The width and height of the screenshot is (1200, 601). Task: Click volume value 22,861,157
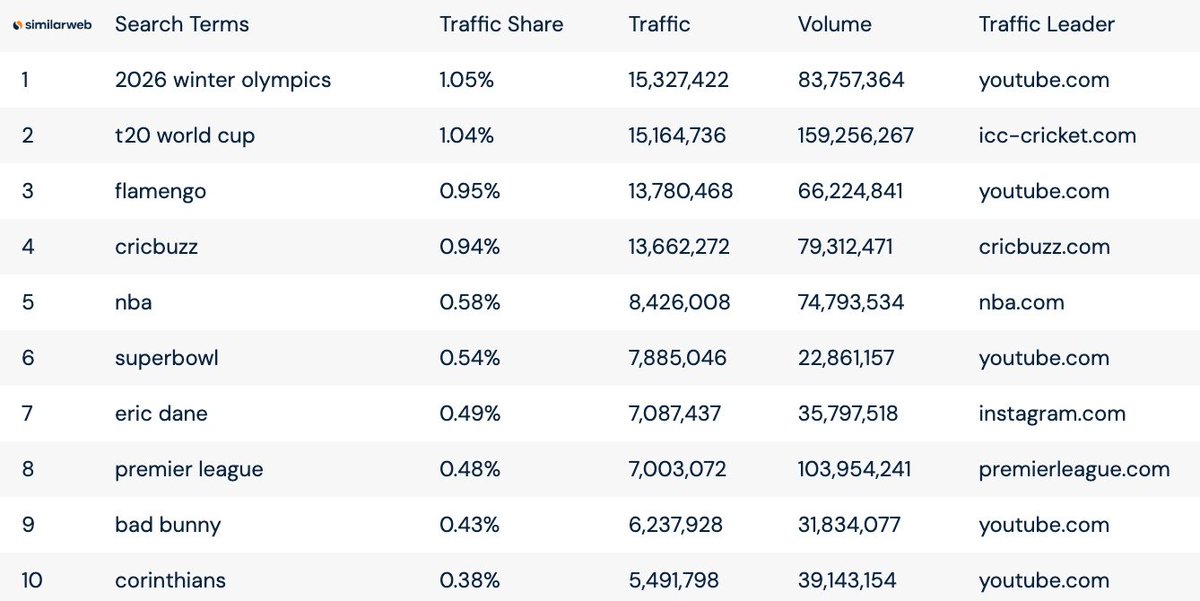[846, 358]
